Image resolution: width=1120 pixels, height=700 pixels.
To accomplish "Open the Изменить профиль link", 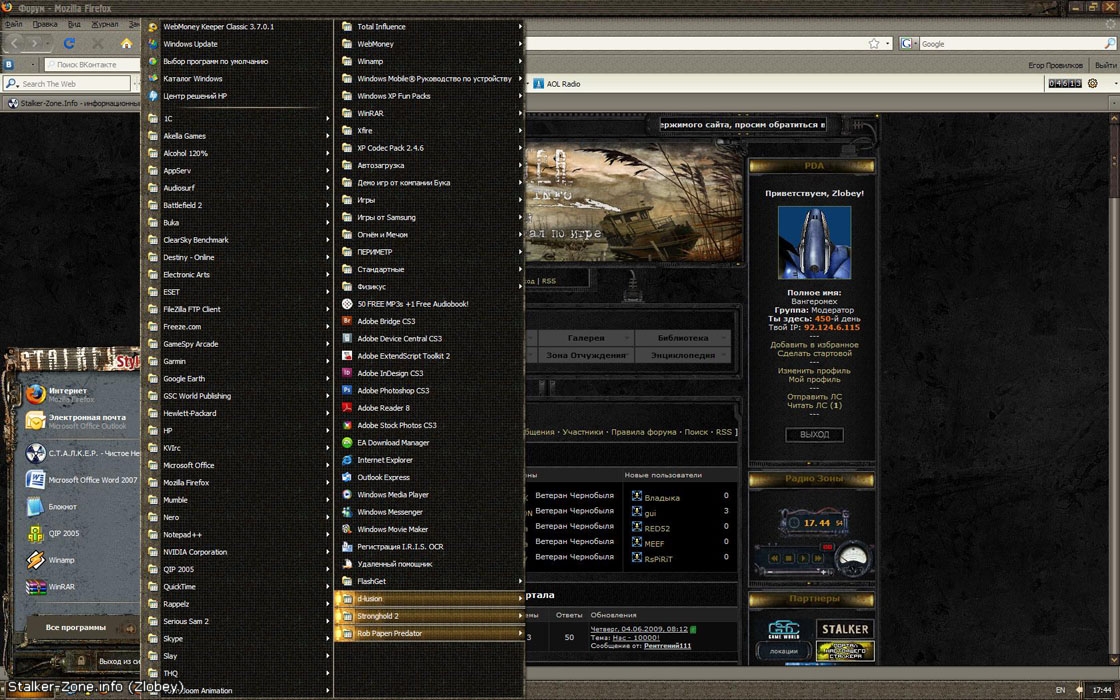I will click(x=814, y=371).
